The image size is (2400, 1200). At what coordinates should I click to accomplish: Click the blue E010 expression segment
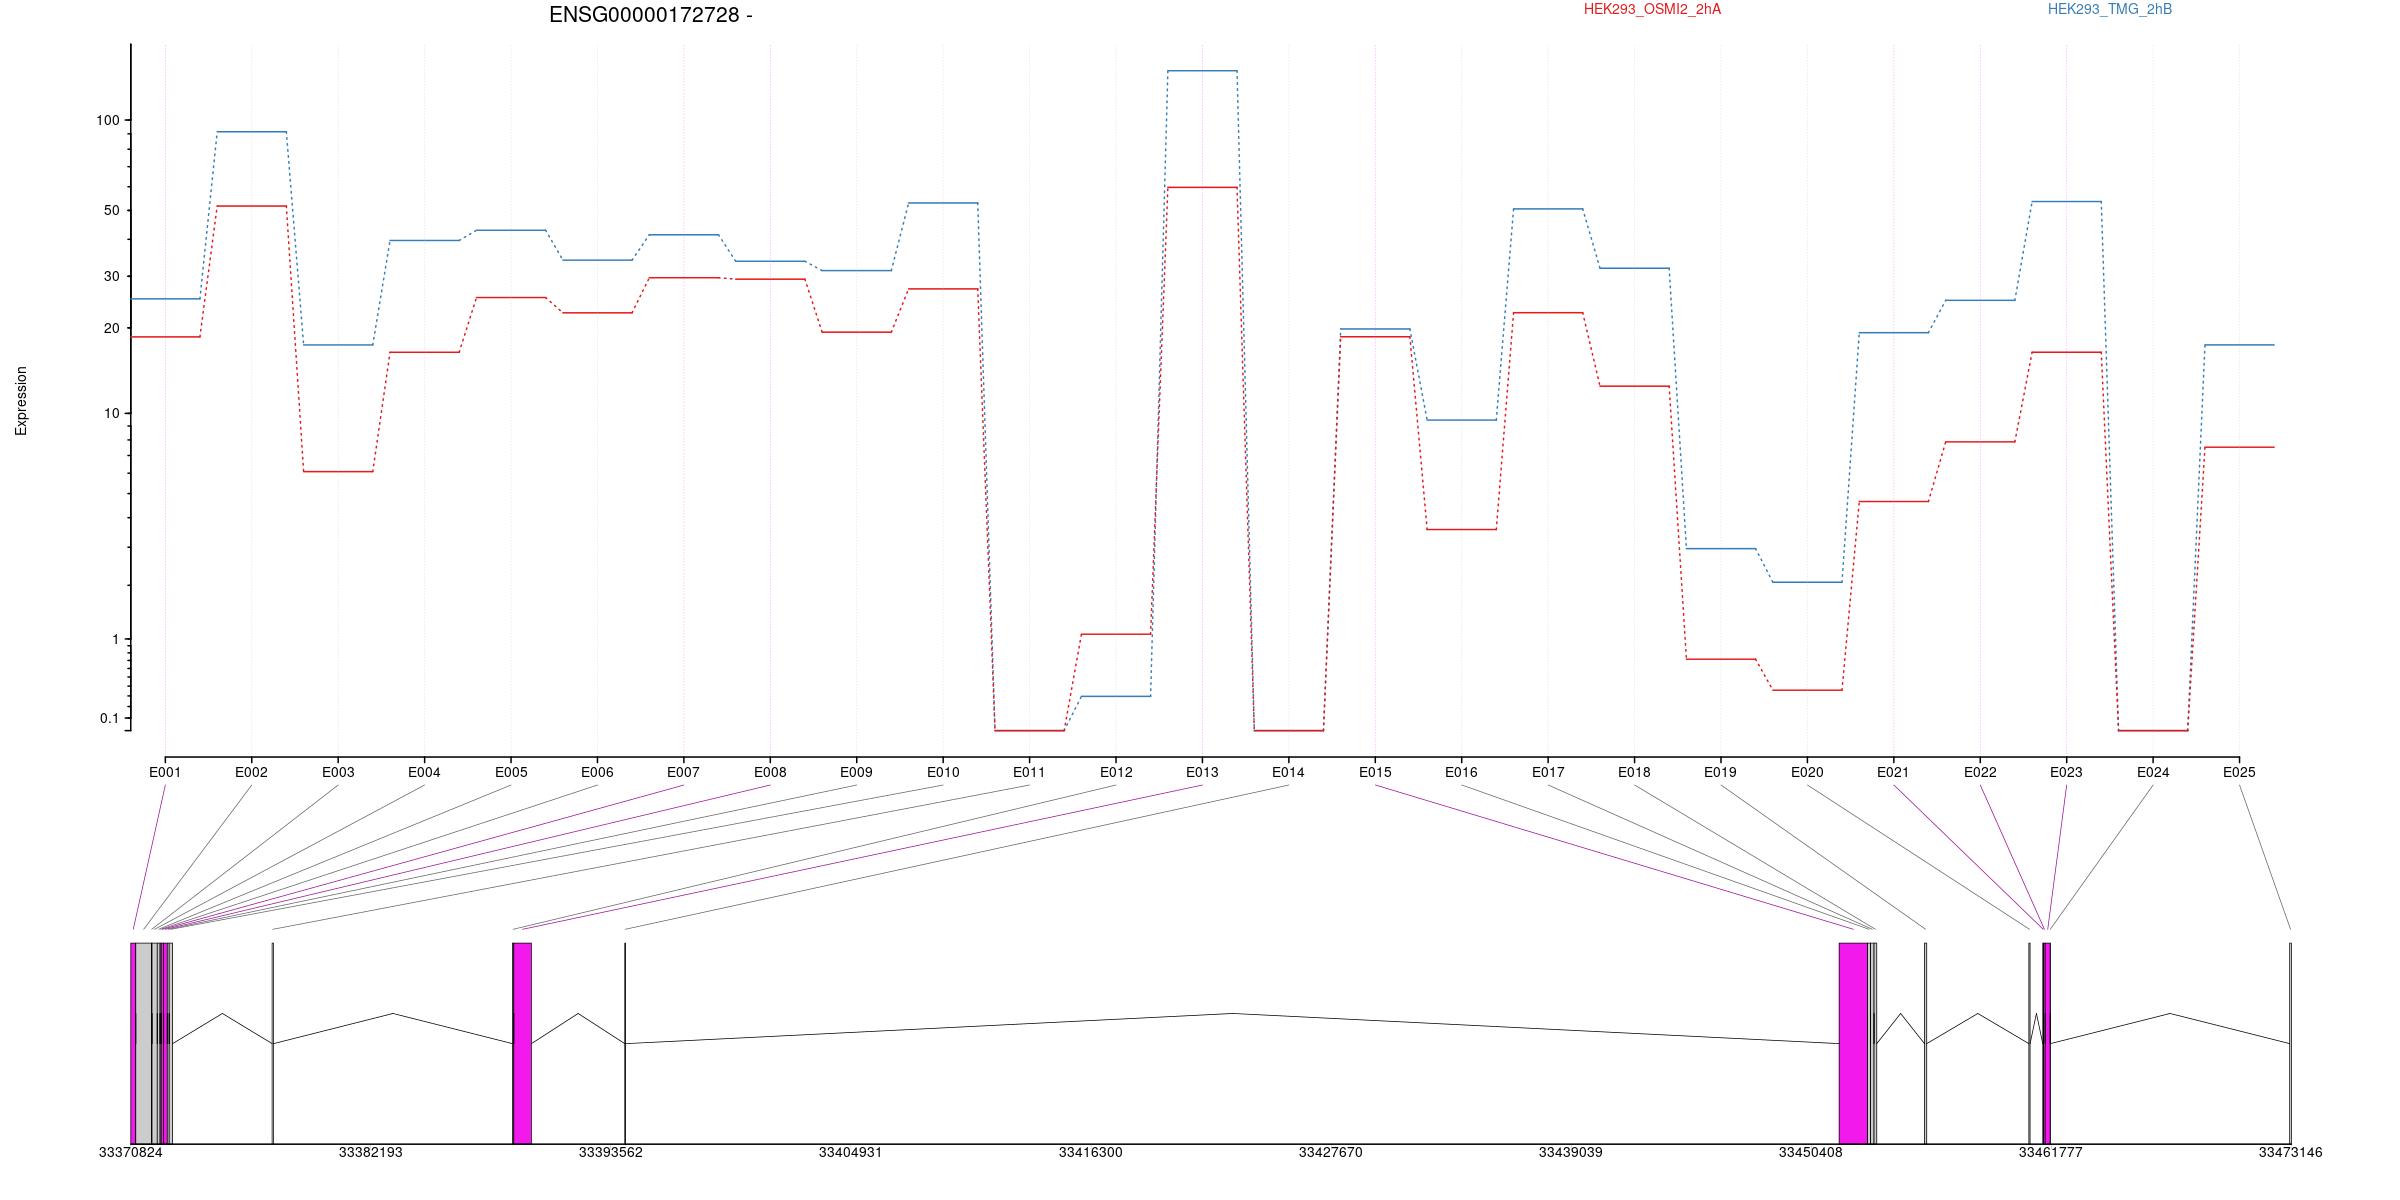[x=943, y=203]
